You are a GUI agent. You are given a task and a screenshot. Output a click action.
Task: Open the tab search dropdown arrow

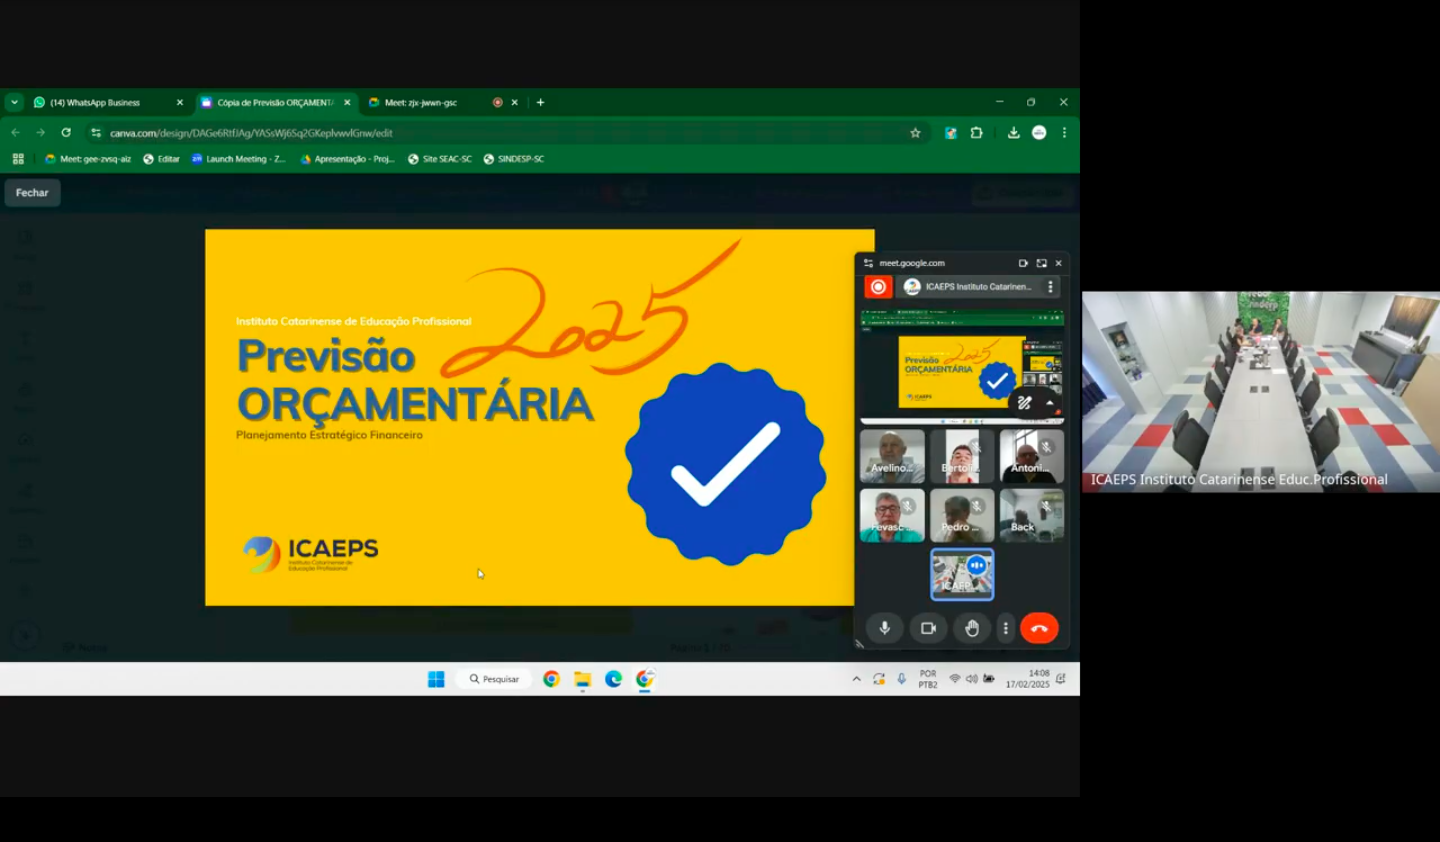14,102
